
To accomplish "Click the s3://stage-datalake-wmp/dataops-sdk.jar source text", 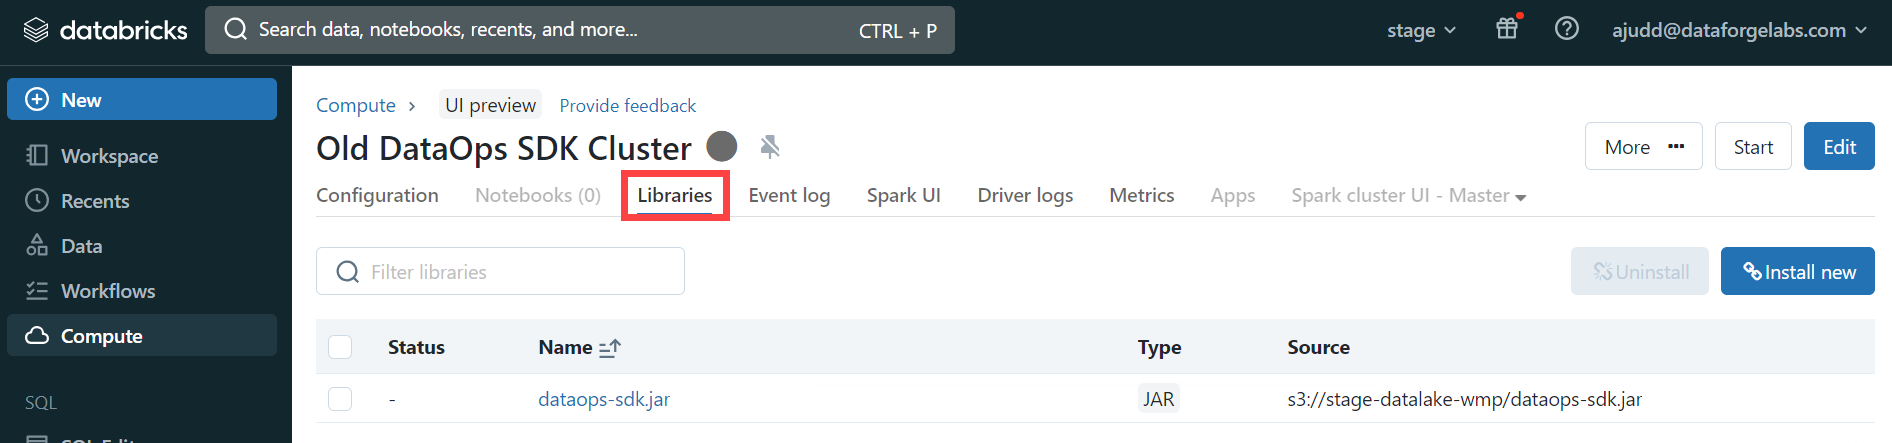I will pyautogui.click(x=1464, y=399).
